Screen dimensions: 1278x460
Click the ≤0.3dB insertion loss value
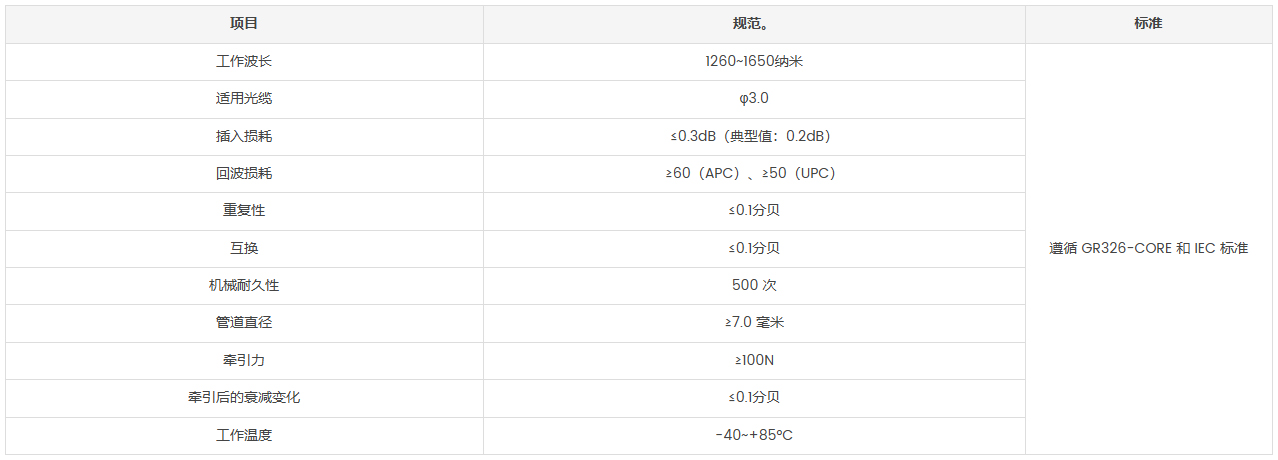point(754,136)
